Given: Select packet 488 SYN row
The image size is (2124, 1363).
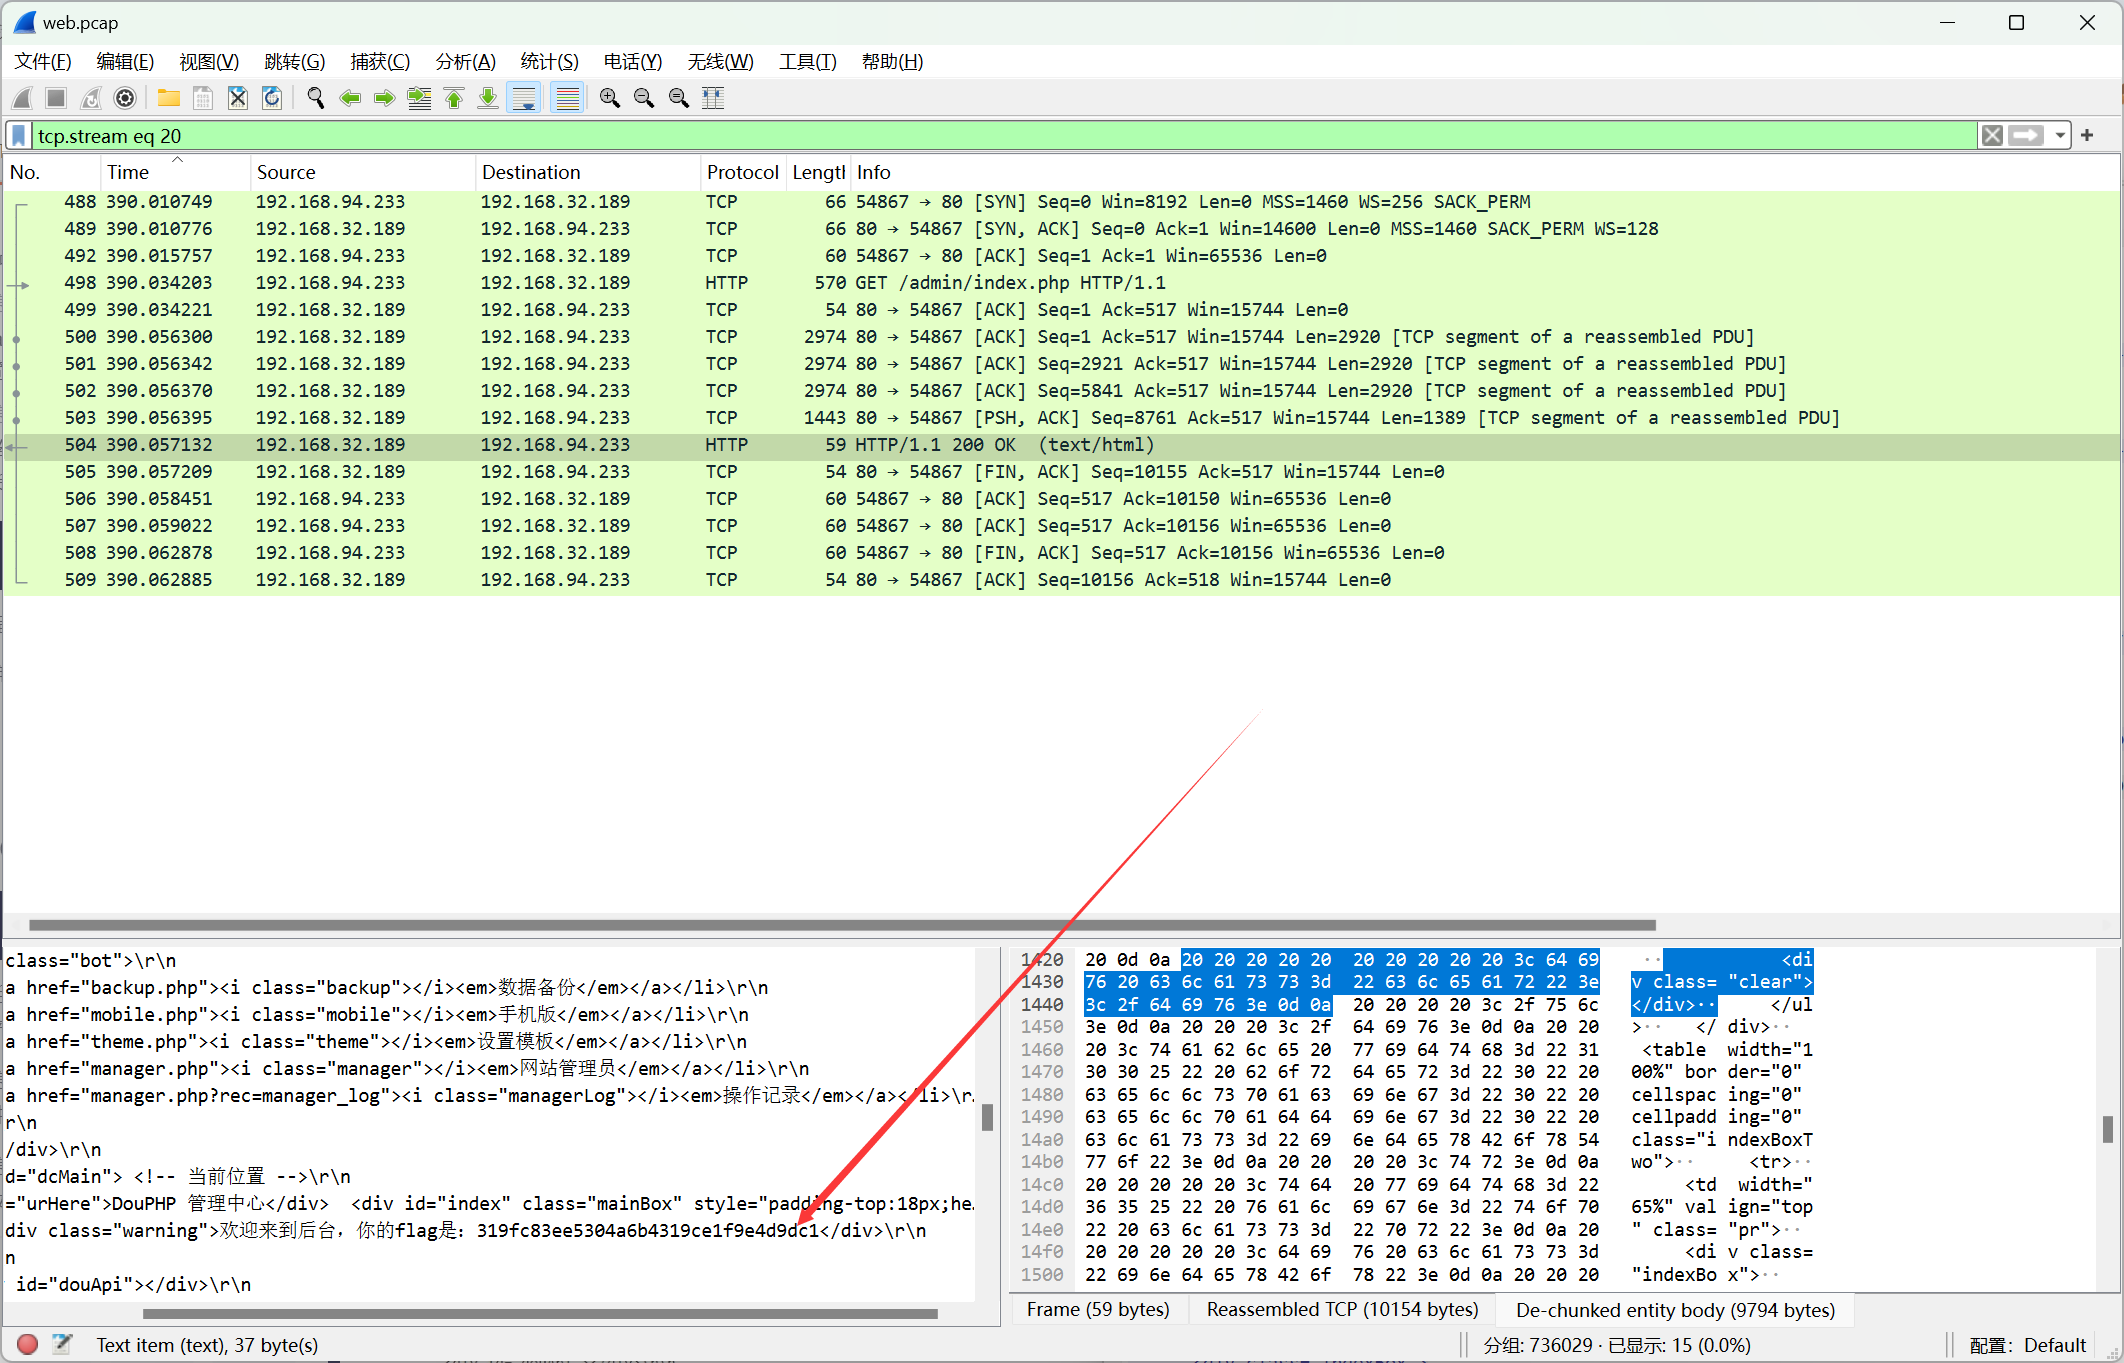Looking at the screenshot, I should (x=1060, y=202).
